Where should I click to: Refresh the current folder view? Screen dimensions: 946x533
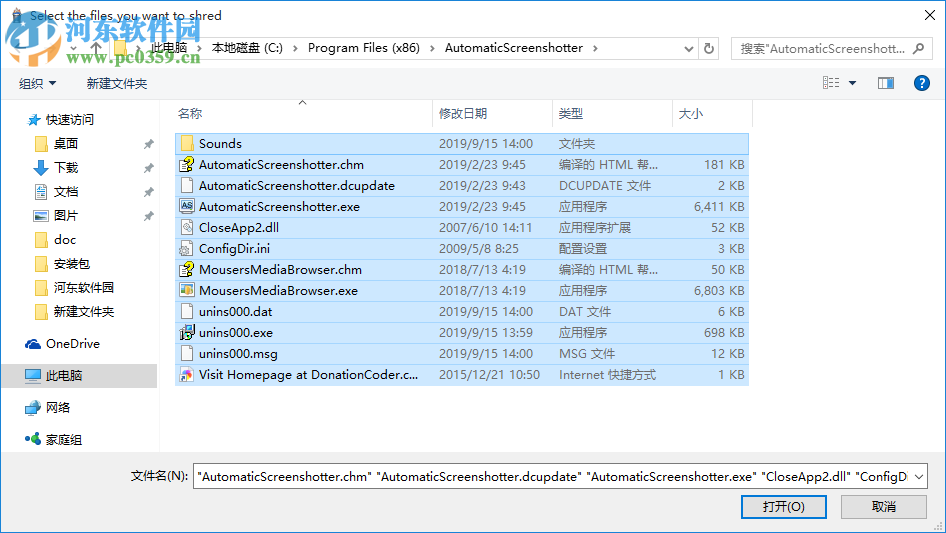click(709, 48)
